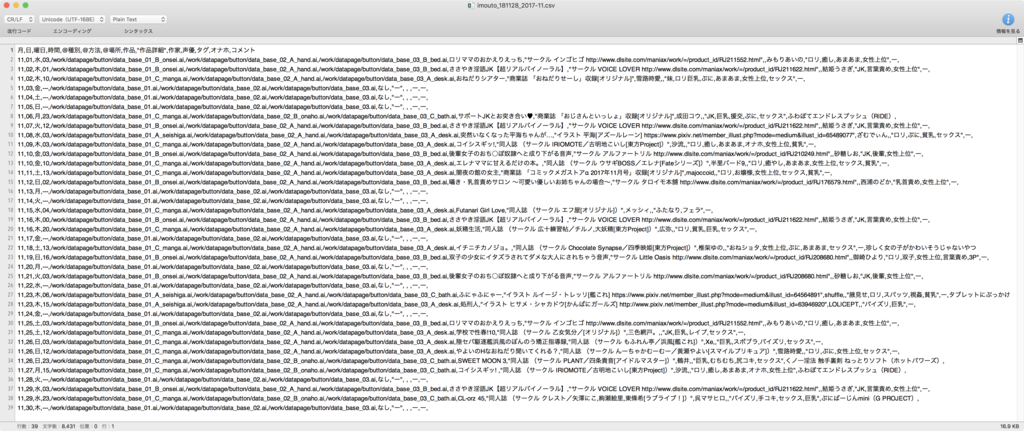This screenshot has width=1024, height=431.
Task: Click the 16.9 KB file size indicator
Action: (x=1008, y=426)
